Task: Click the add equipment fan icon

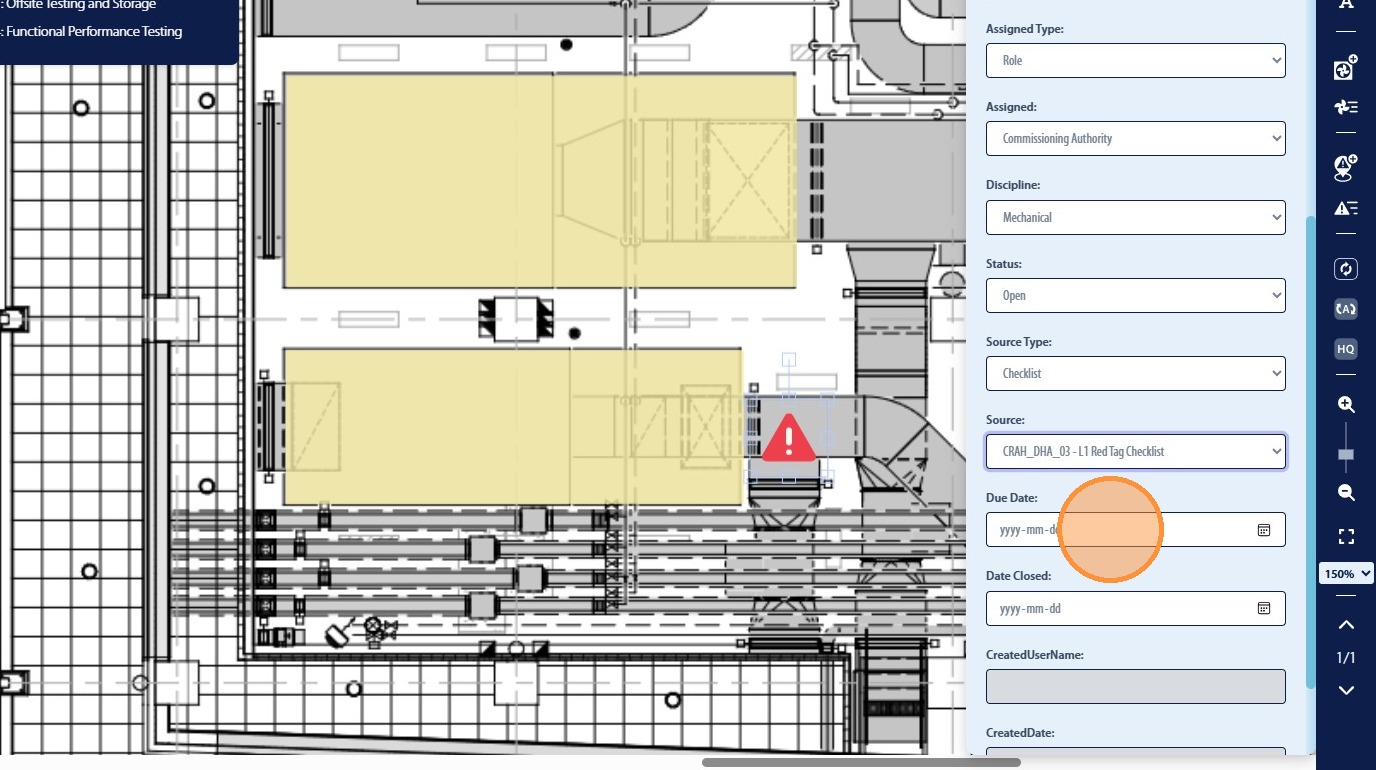Action: coord(1346,68)
